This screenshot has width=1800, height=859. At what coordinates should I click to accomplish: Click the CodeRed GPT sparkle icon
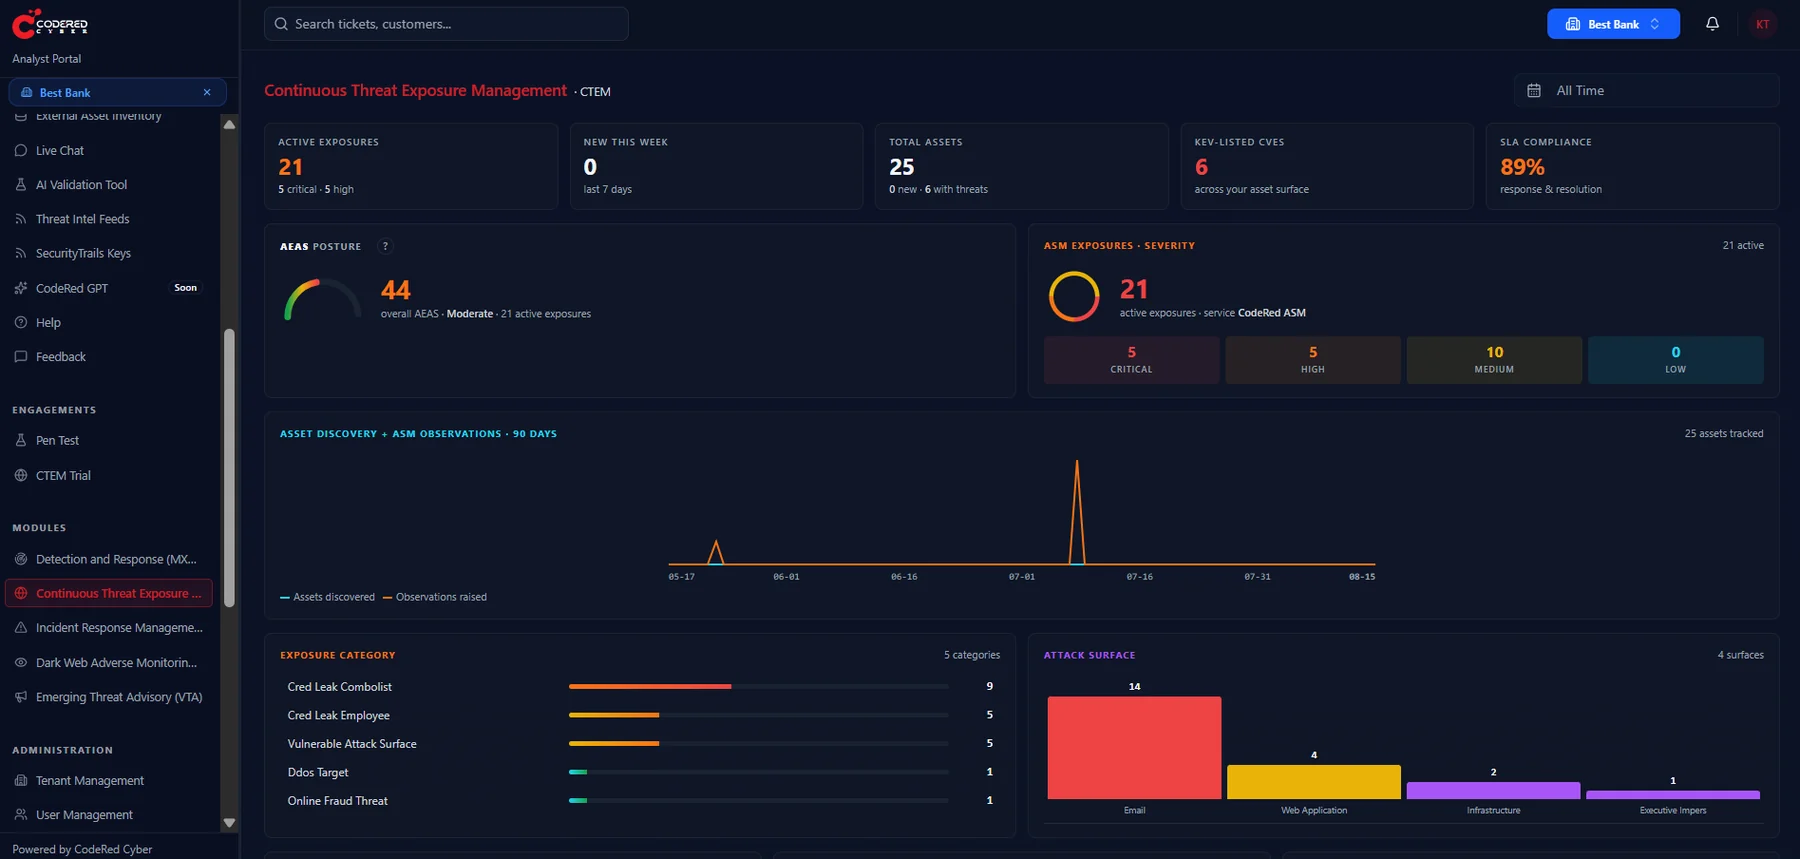(x=21, y=288)
